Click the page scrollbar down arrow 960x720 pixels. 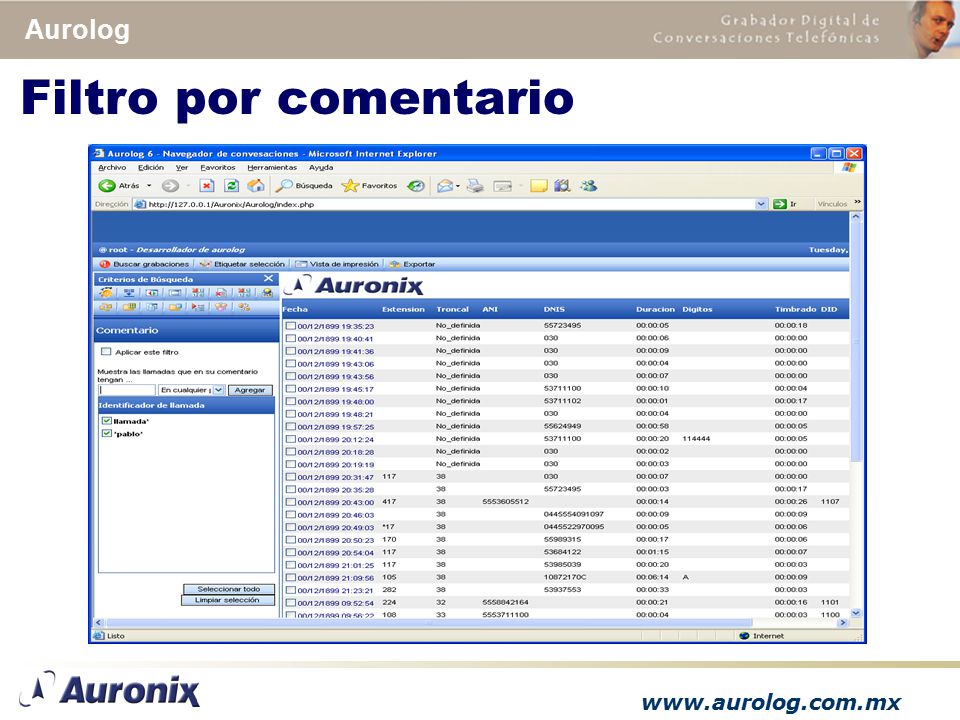coord(856,612)
